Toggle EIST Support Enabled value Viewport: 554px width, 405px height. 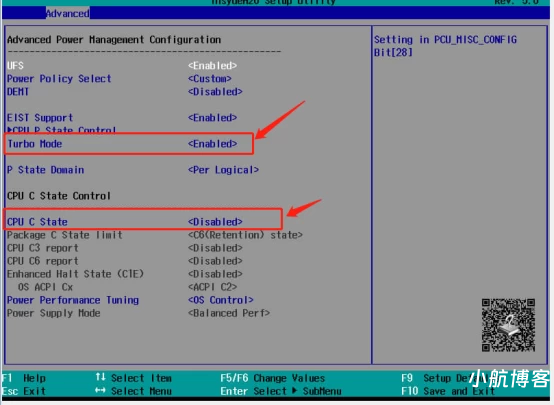[212, 118]
